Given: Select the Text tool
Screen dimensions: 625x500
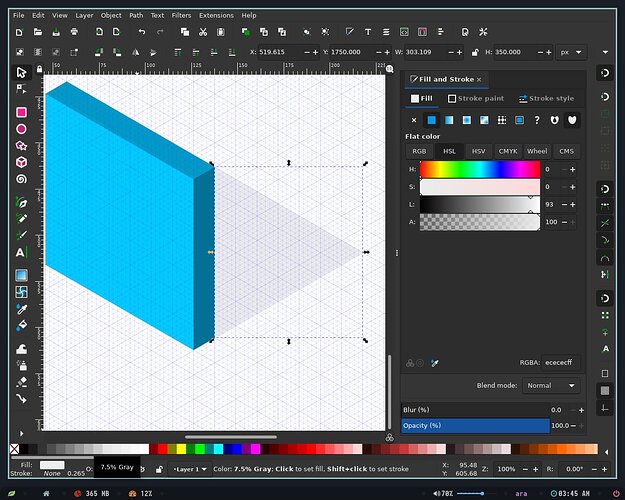Looking at the screenshot, I should click(x=21, y=252).
